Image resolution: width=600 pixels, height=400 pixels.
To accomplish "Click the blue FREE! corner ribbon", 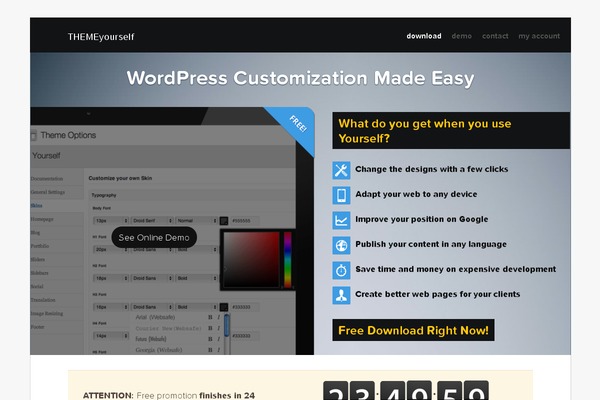I will 297,124.
